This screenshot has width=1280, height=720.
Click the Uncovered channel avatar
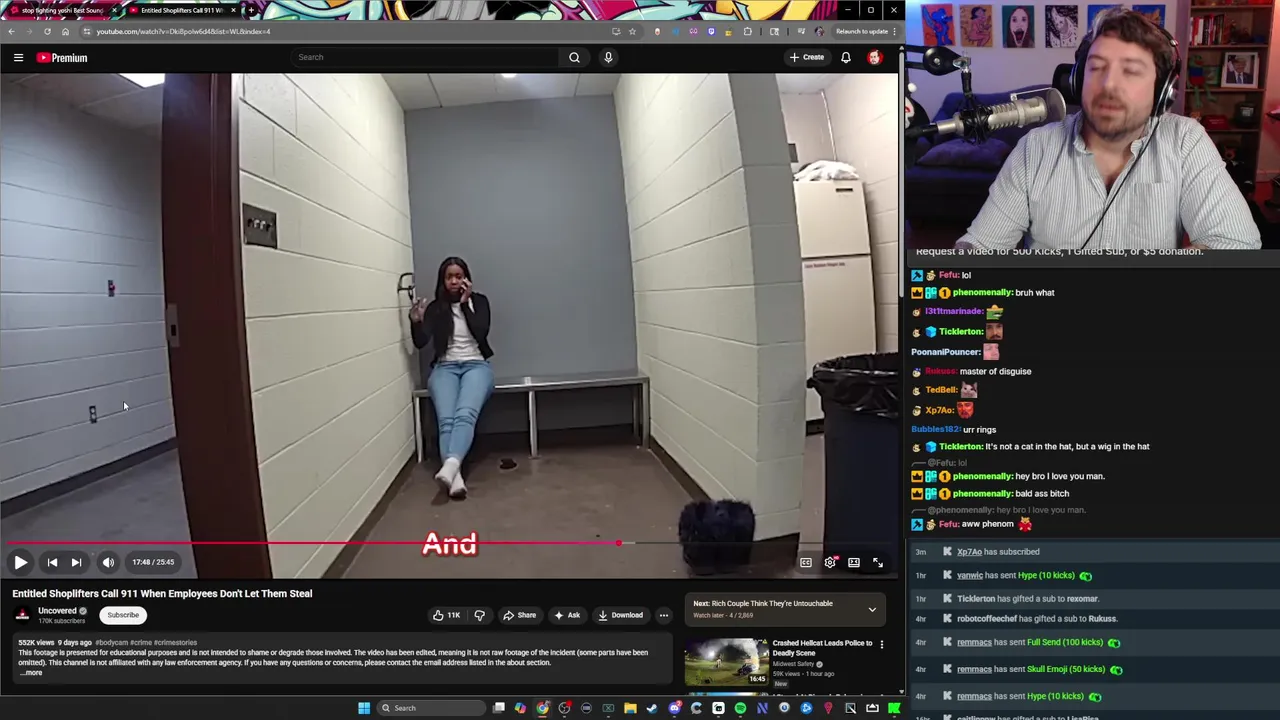pyautogui.click(x=22, y=615)
